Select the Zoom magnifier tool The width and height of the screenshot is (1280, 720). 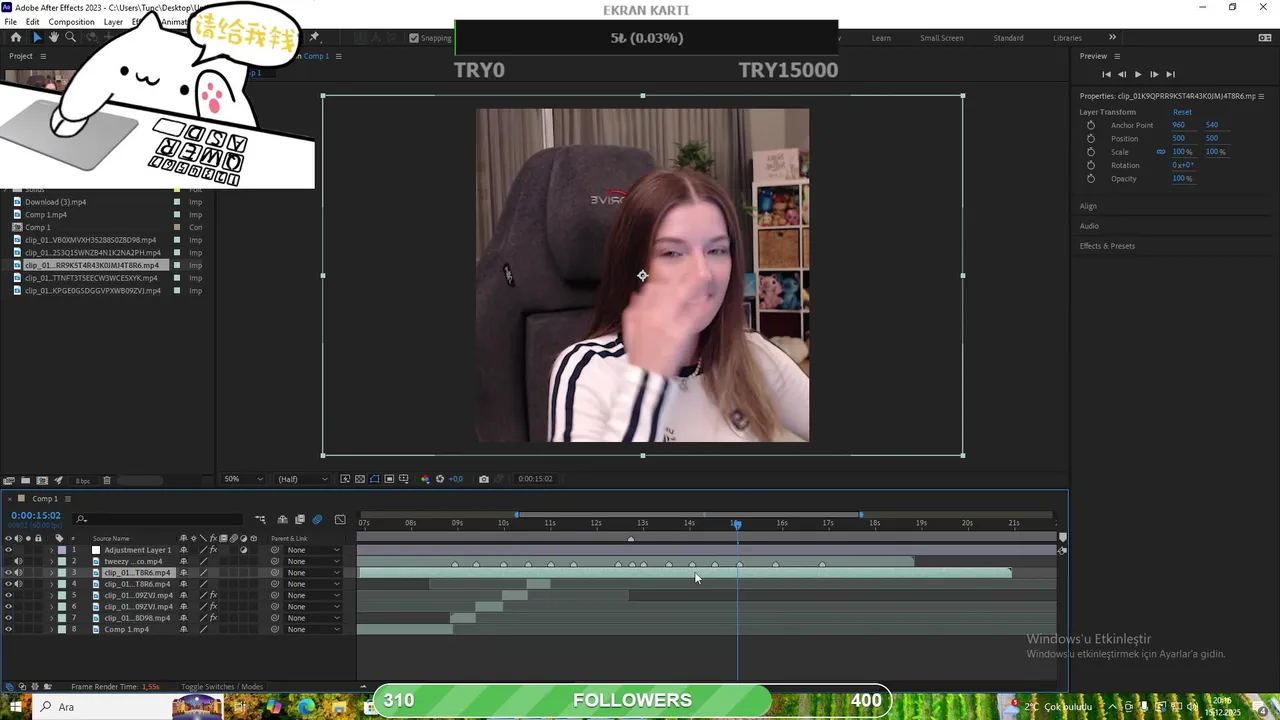tap(70, 37)
